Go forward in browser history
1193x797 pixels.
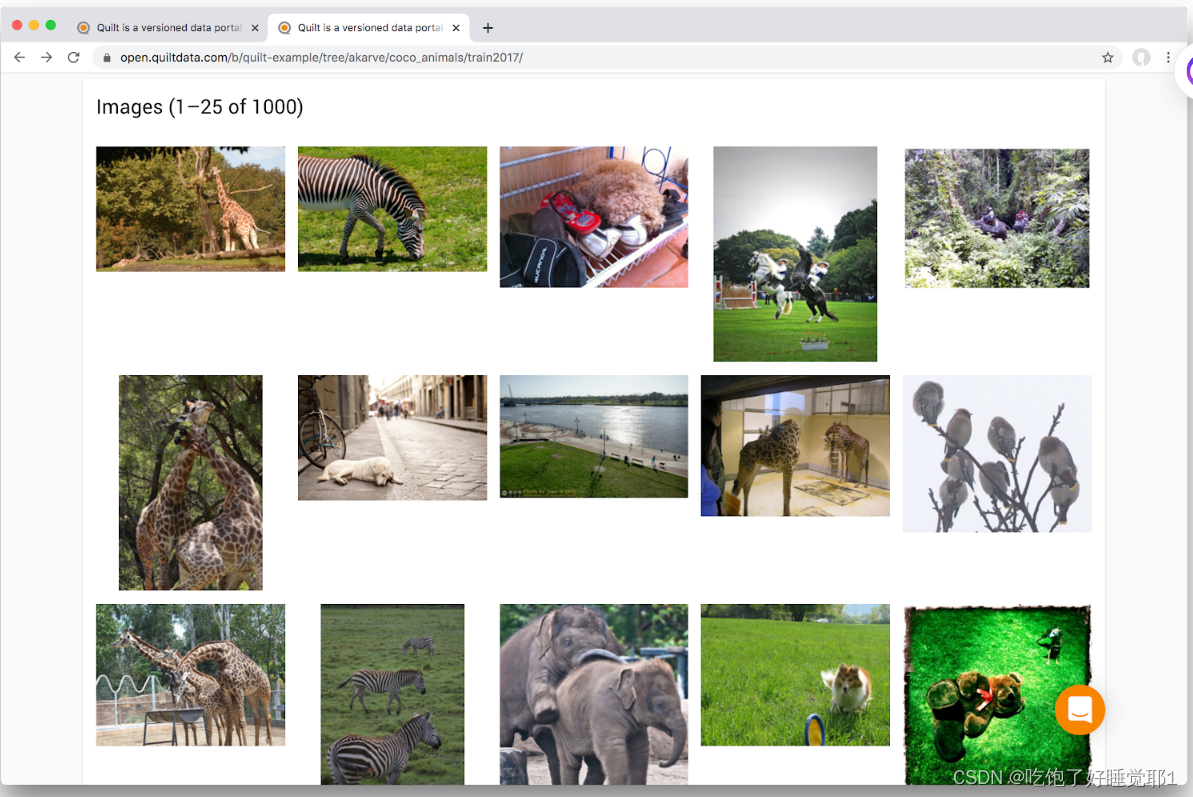pyautogui.click(x=46, y=57)
